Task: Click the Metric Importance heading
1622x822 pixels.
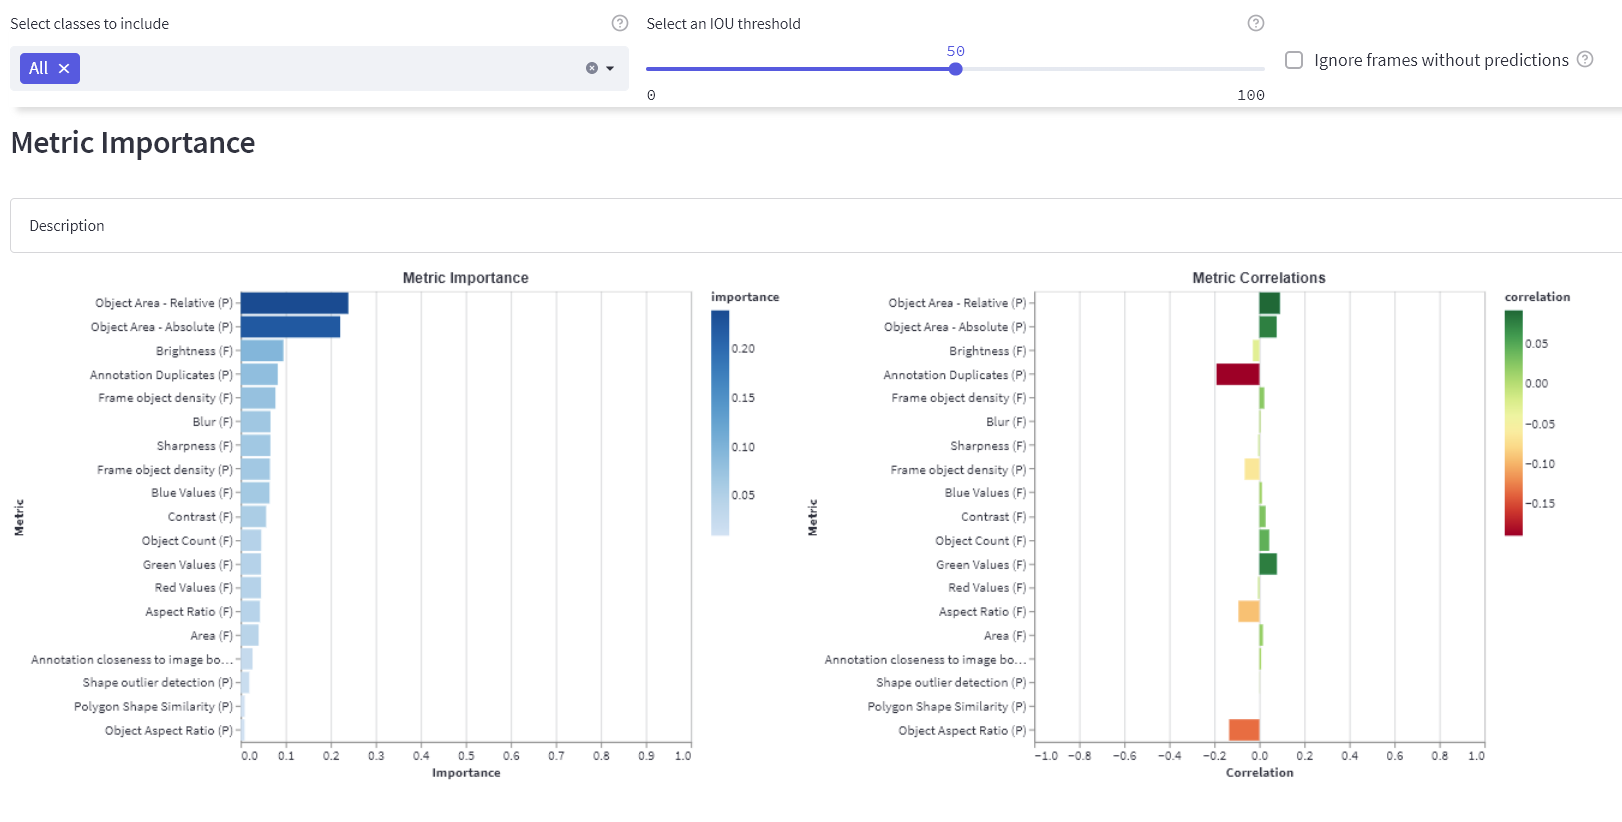Action: (133, 143)
